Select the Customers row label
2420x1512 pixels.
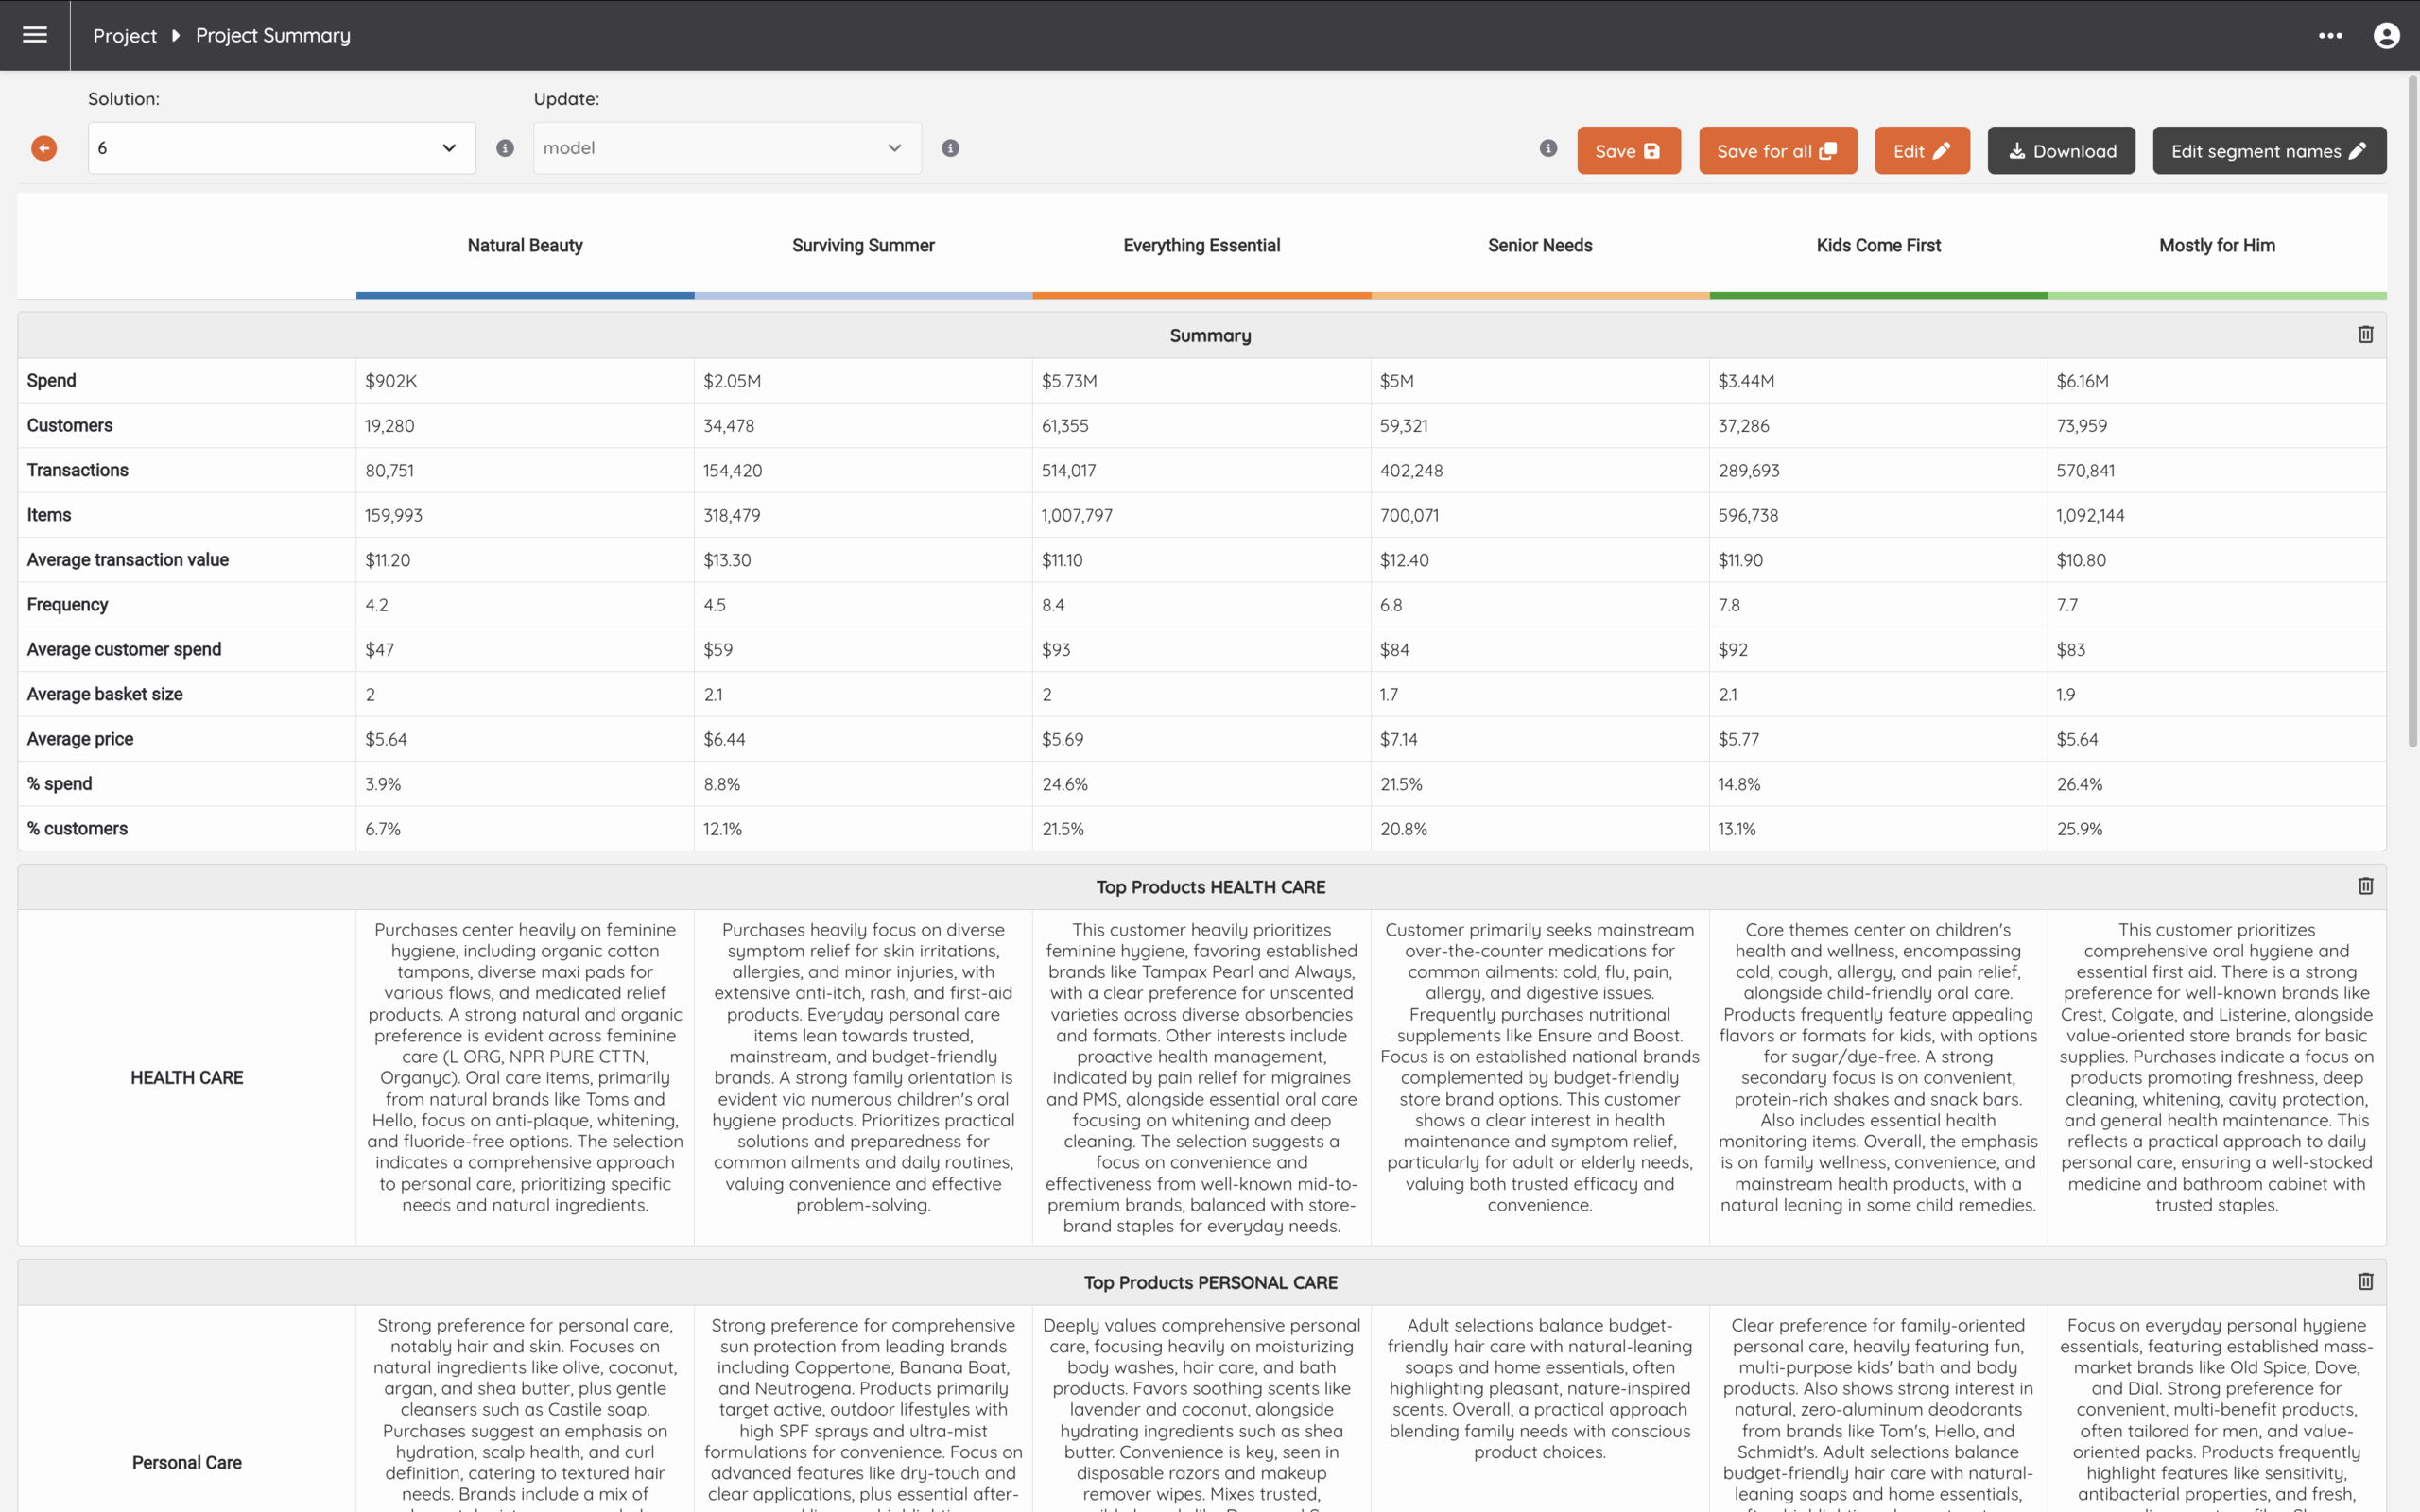[x=69, y=425]
